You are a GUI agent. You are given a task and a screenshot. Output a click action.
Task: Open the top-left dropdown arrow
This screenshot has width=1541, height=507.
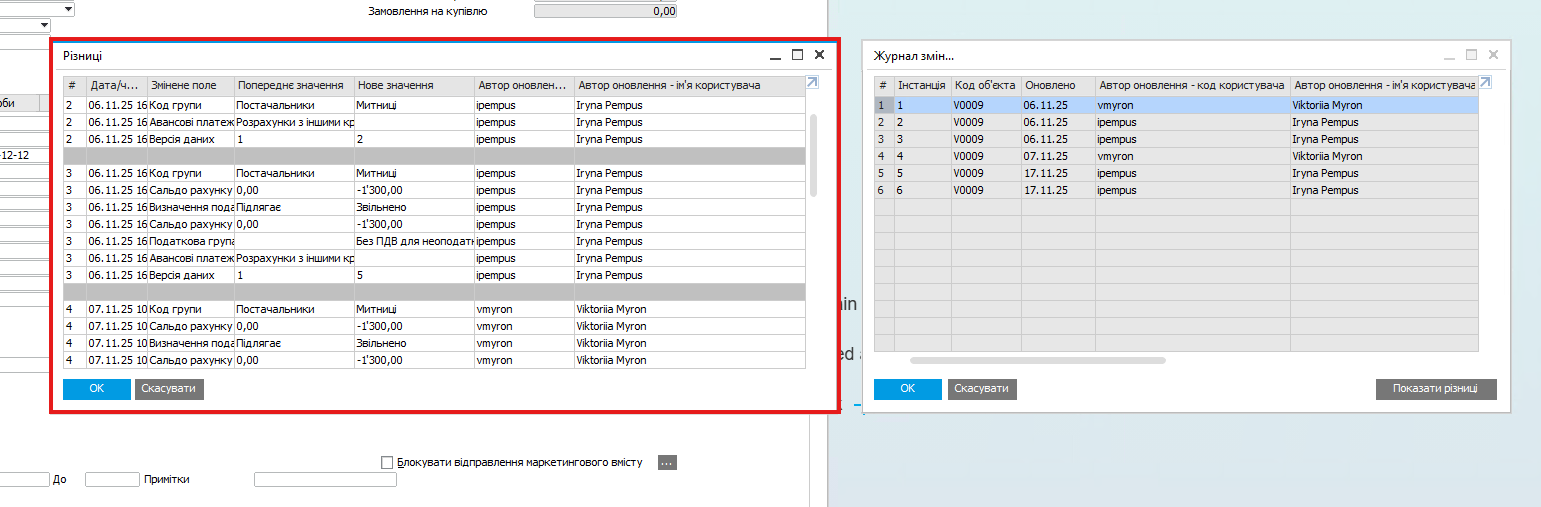click(x=68, y=9)
